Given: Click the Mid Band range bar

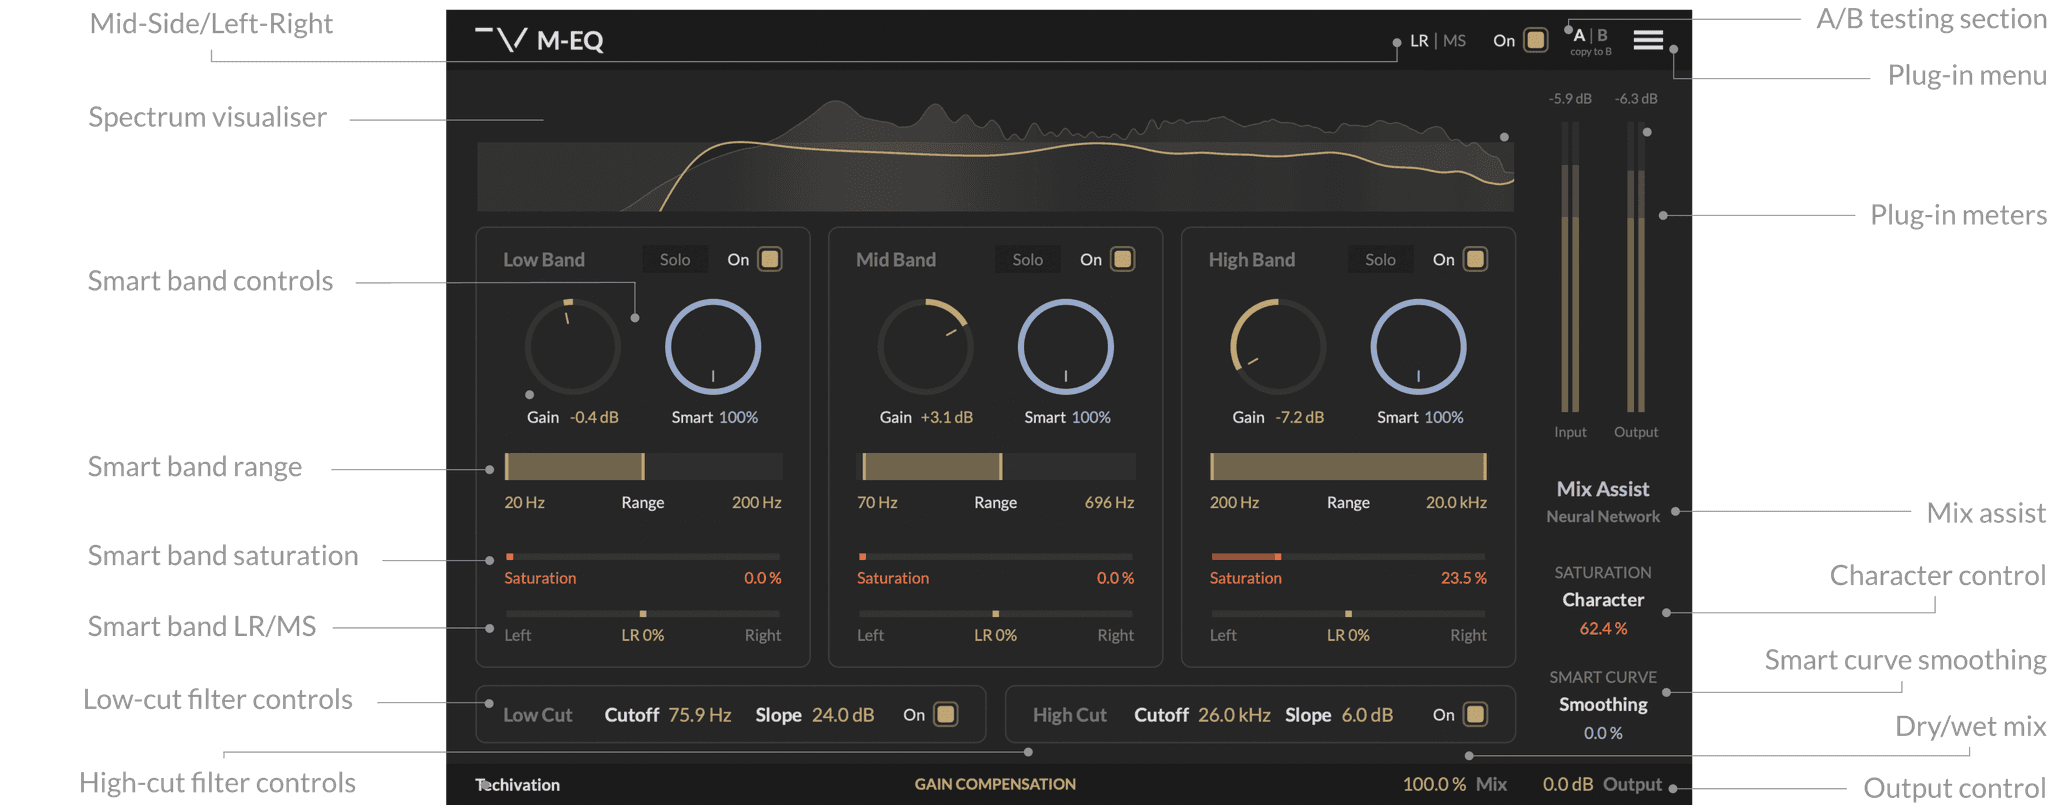Looking at the screenshot, I should [996, 466].
